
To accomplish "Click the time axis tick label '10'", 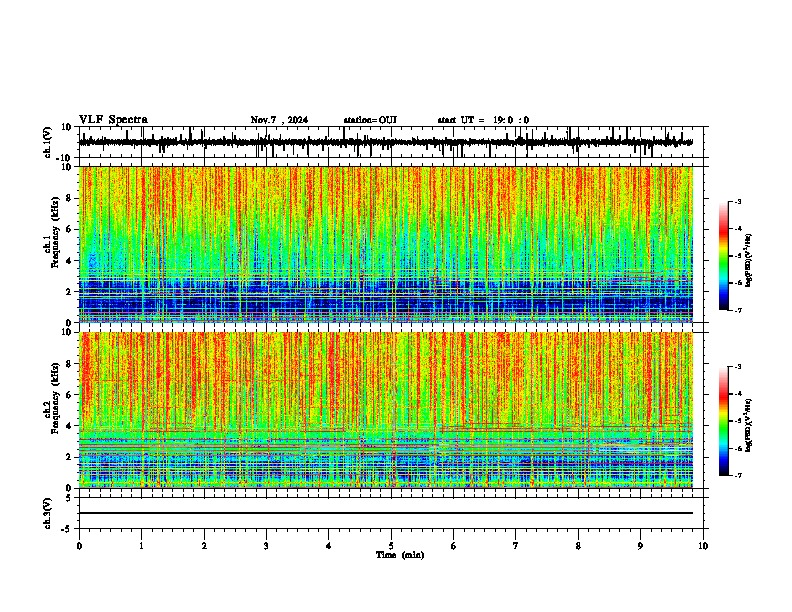I will (703, 546).
